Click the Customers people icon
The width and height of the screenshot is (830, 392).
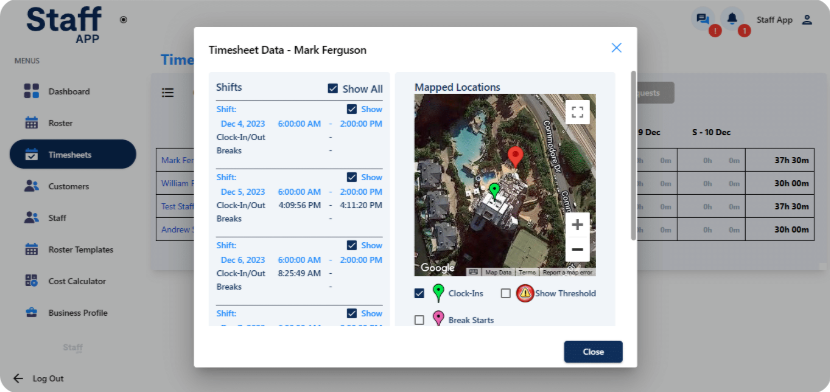32,186
